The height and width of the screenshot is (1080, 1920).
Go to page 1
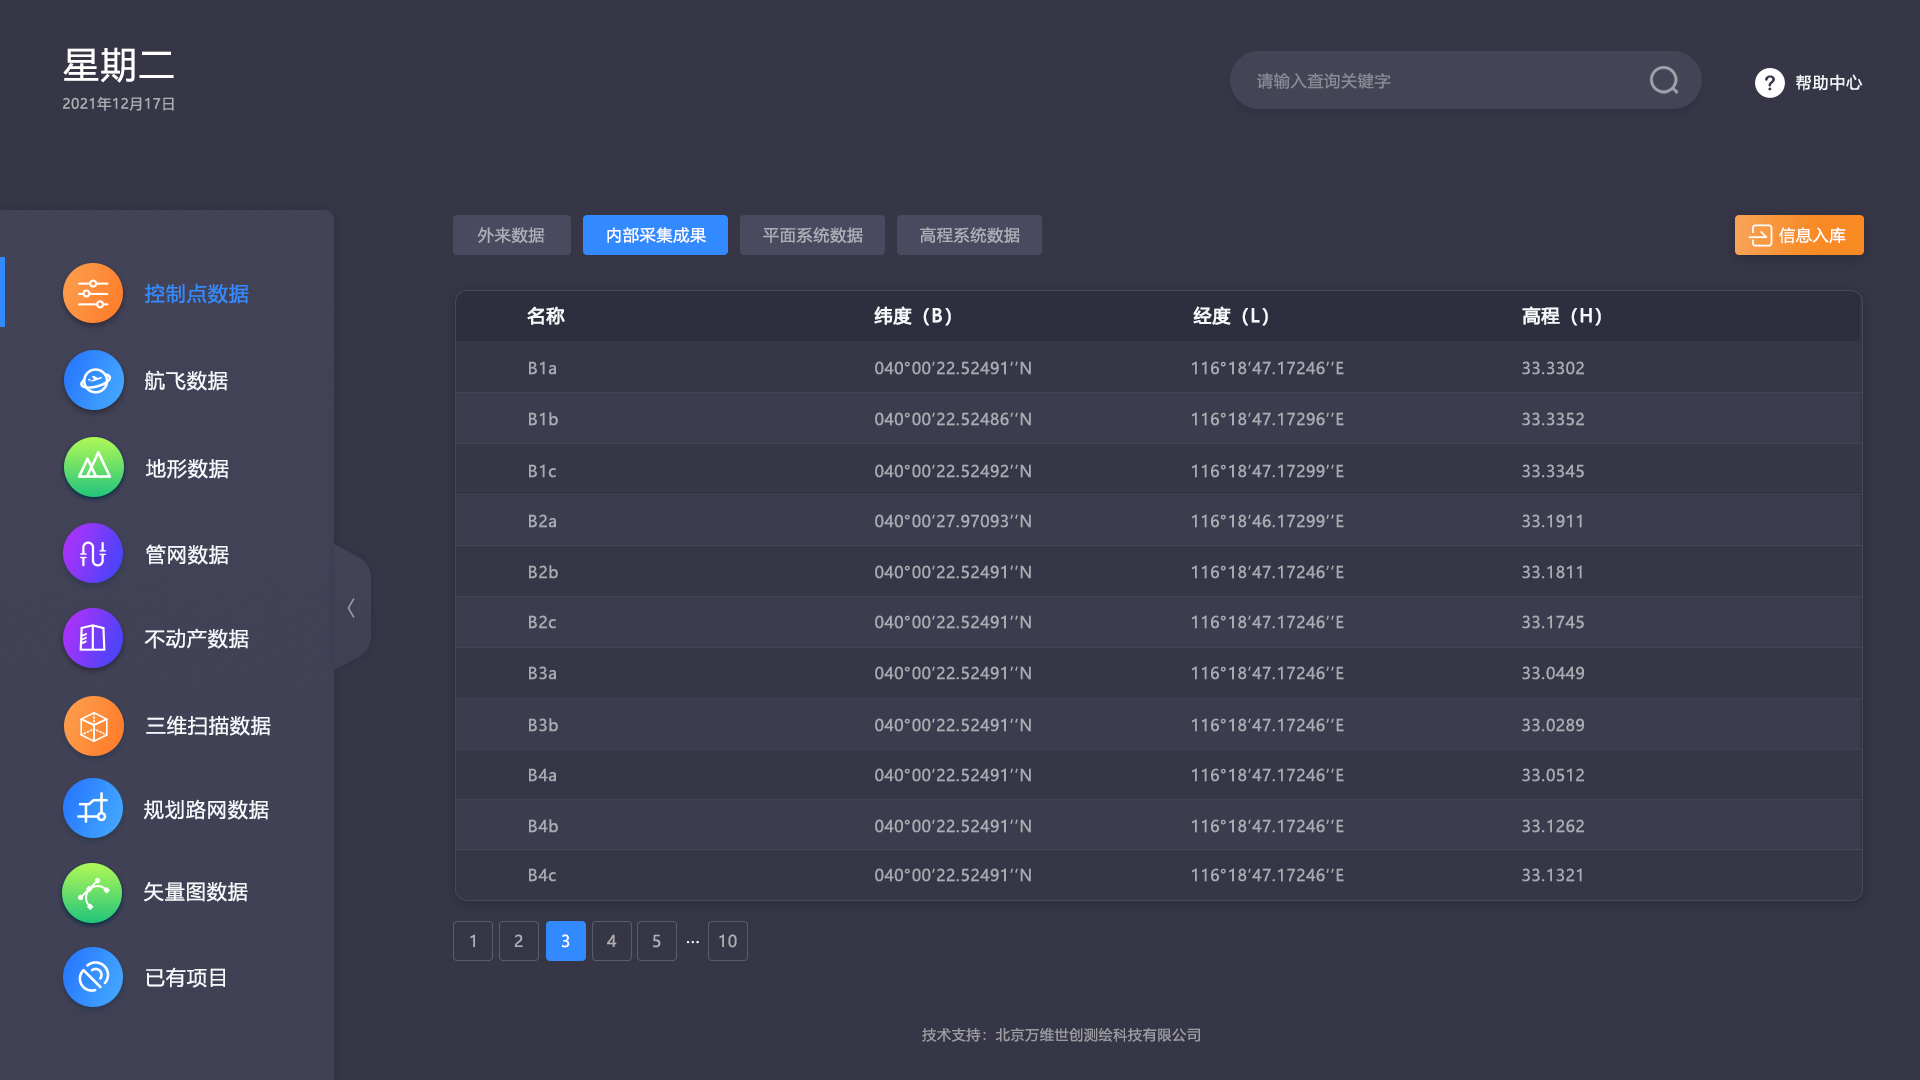coord(473,941)
